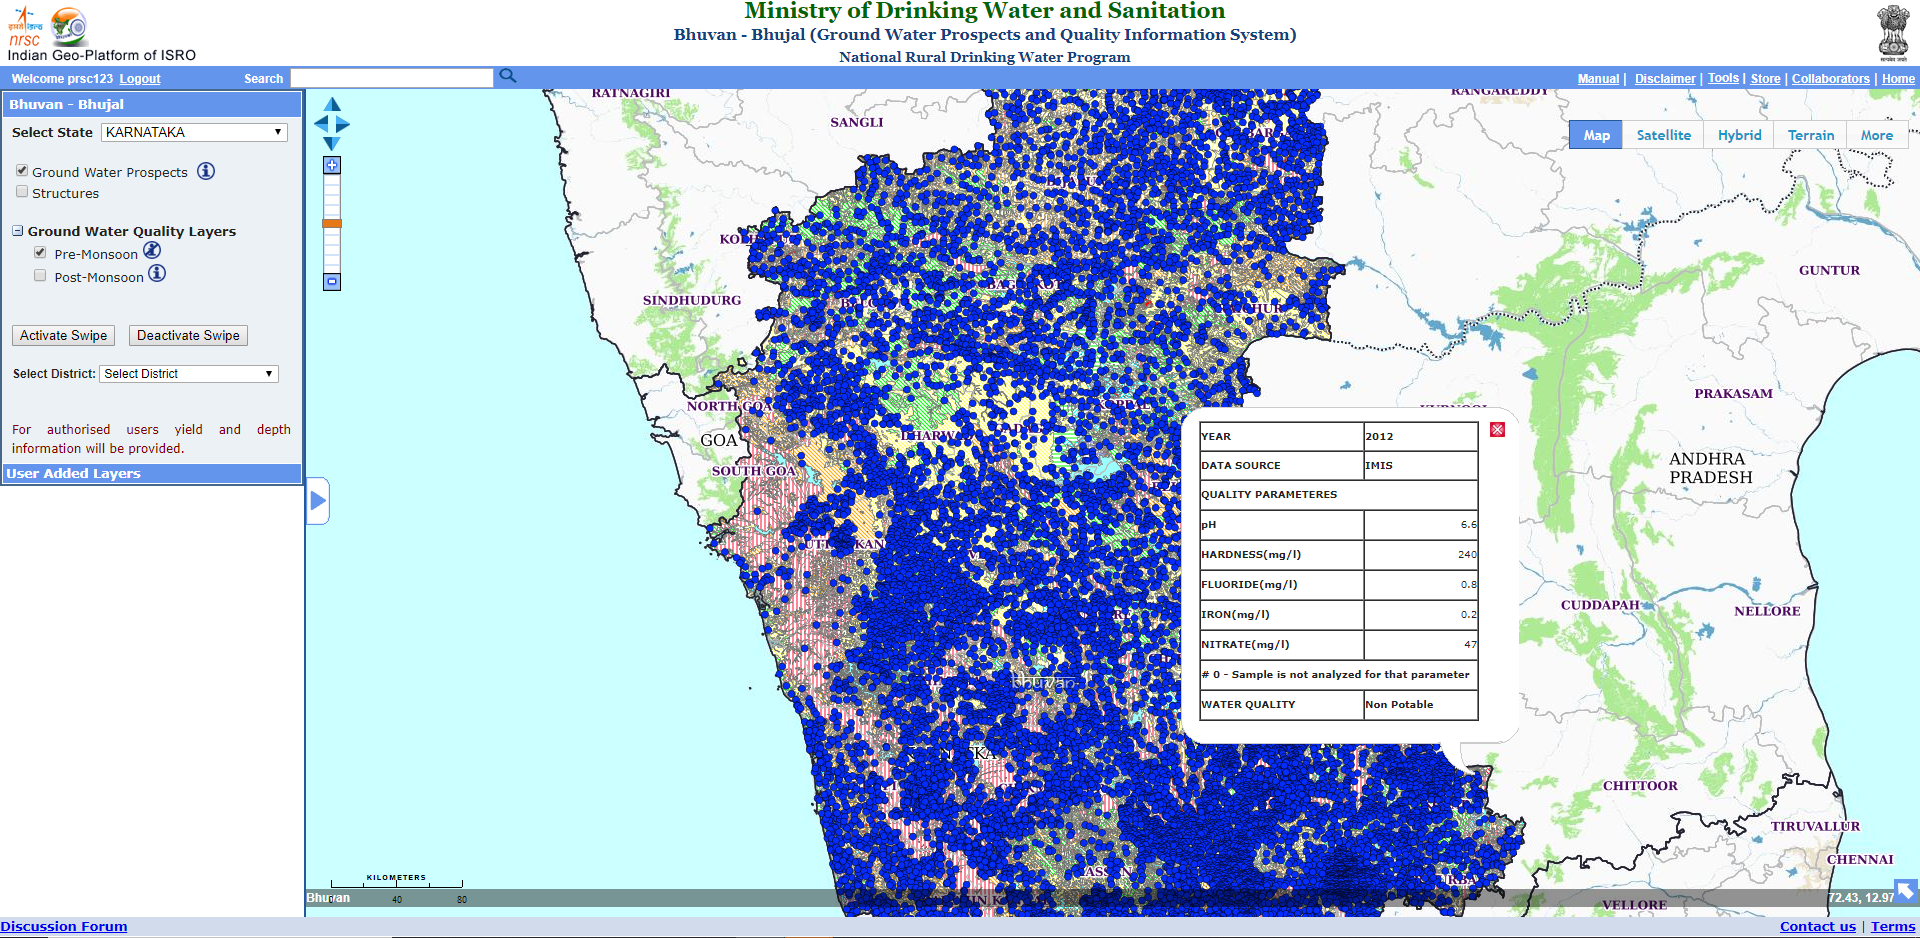
Task: Click the search magnifier icon
Action: [x=508, y=76]
